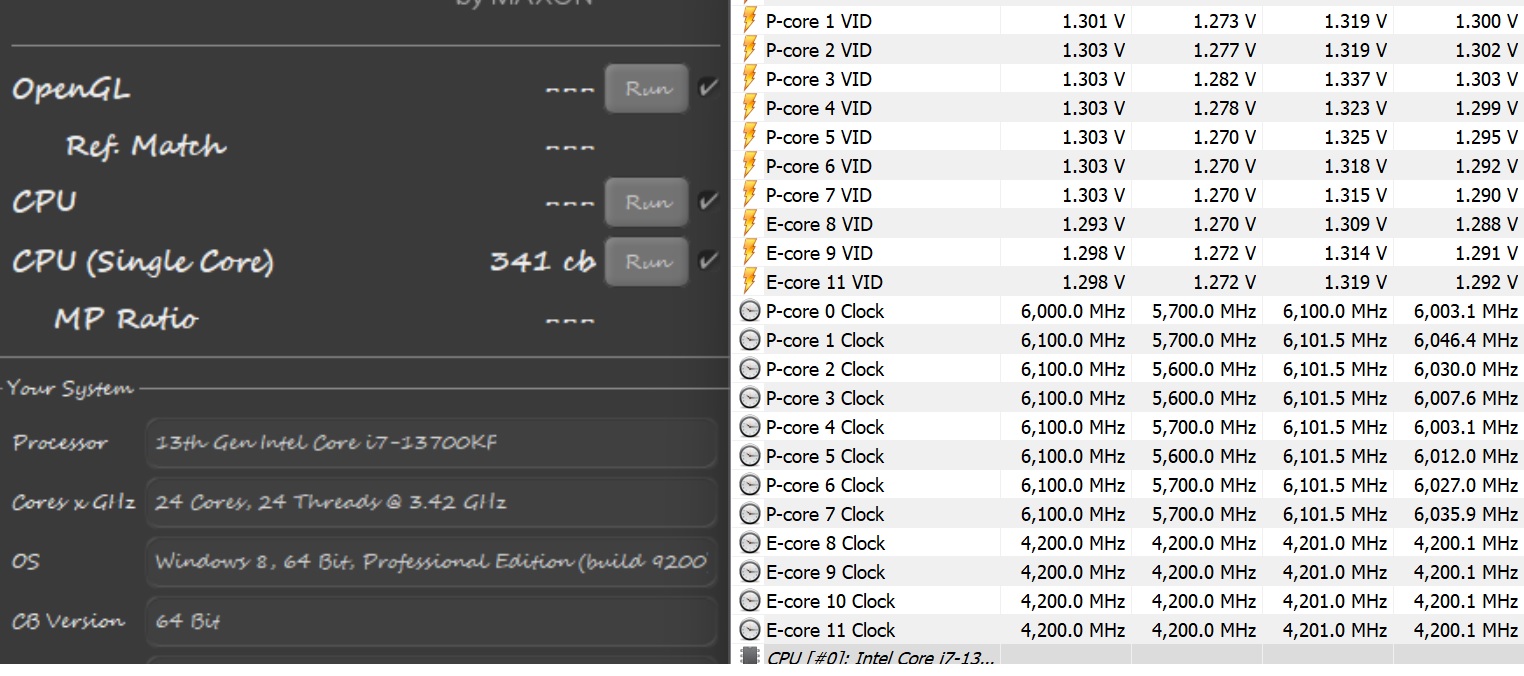Click the lightning icon beside P-core 1 VID
This screenshot has width=1524, height=676.
coord(749,21)
